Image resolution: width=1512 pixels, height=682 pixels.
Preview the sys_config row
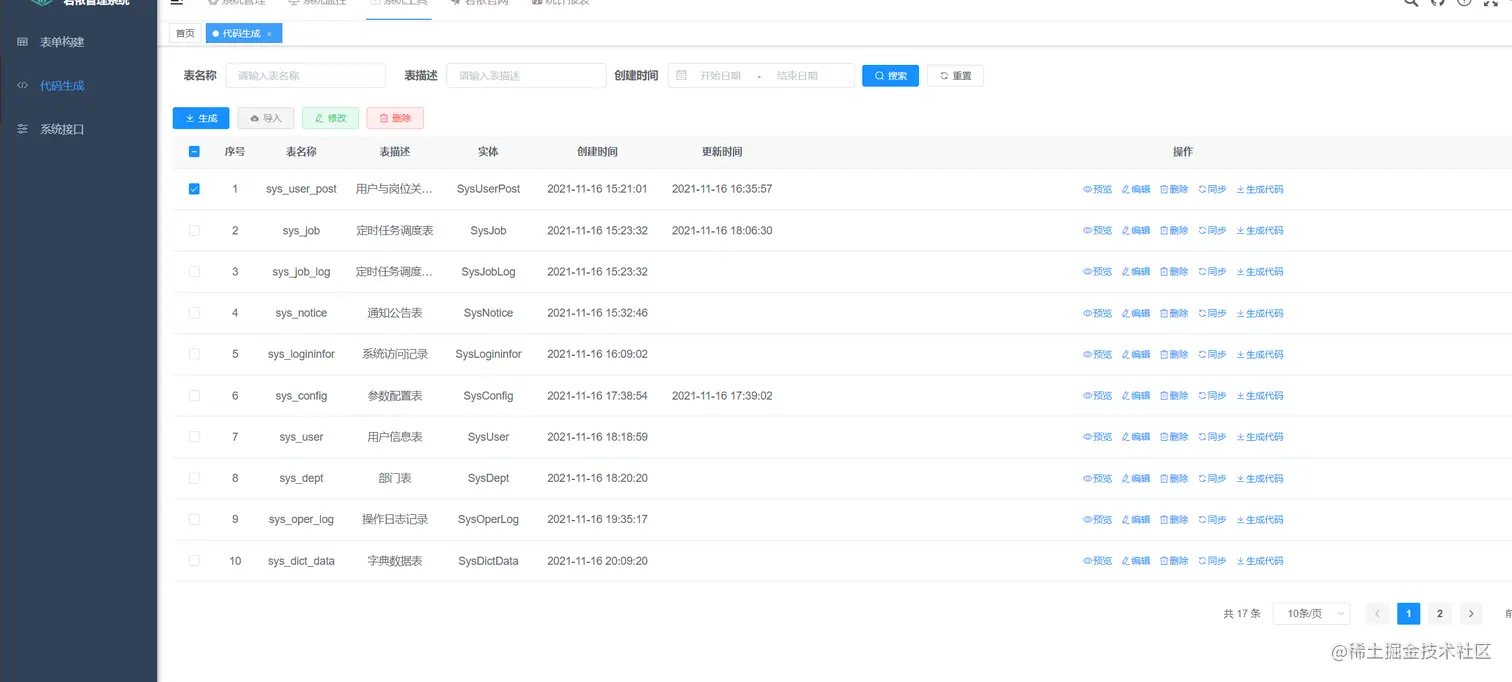[1097, 396]
